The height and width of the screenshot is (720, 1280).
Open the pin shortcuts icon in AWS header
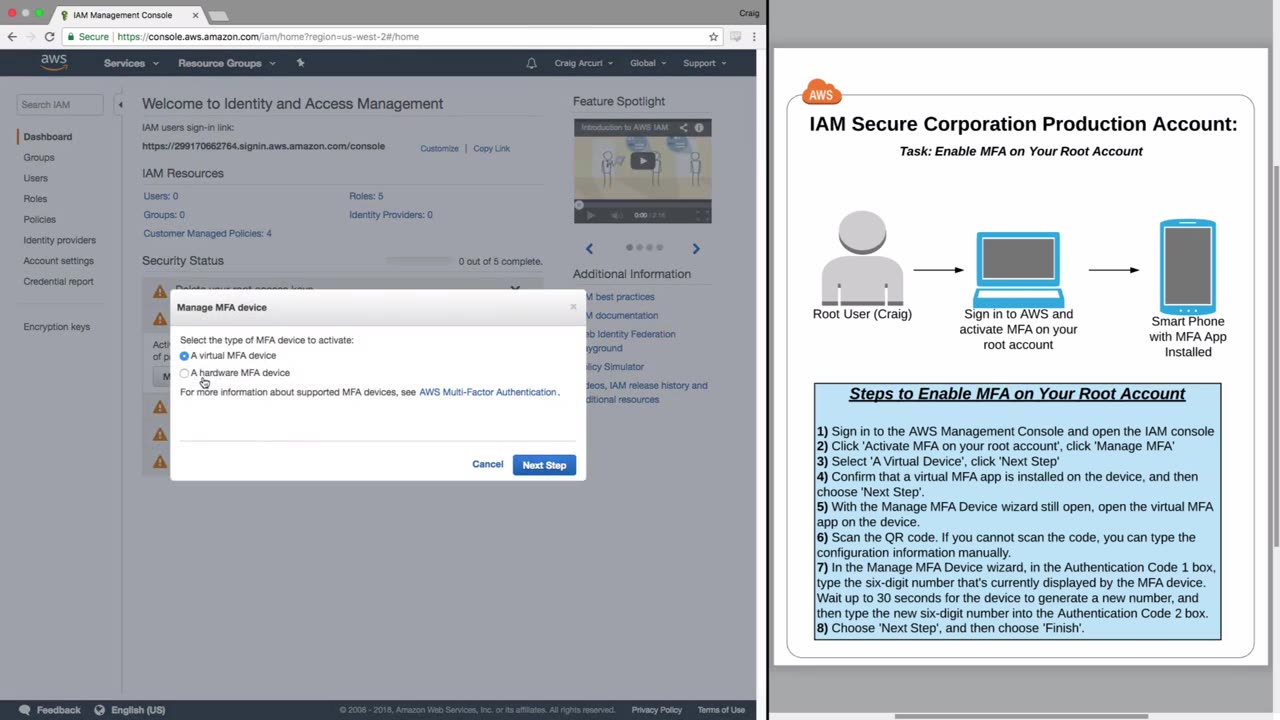tap(300, 63)
